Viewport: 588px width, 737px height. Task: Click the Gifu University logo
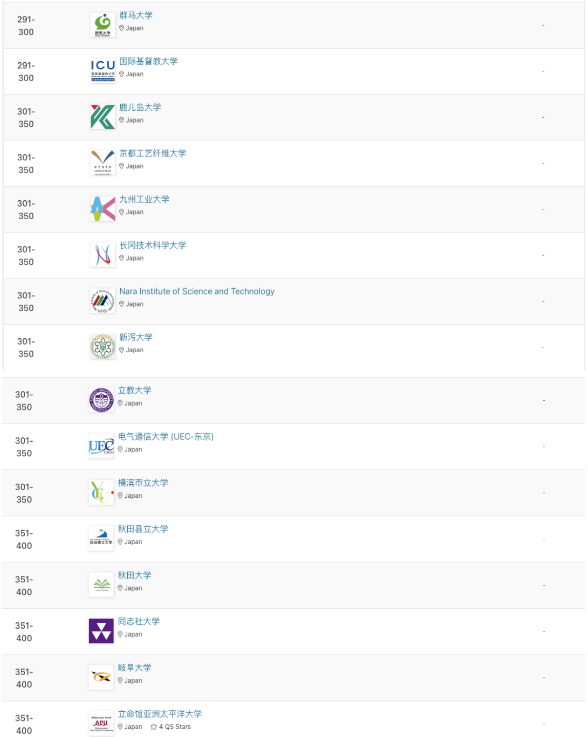[x=101, y=677]
